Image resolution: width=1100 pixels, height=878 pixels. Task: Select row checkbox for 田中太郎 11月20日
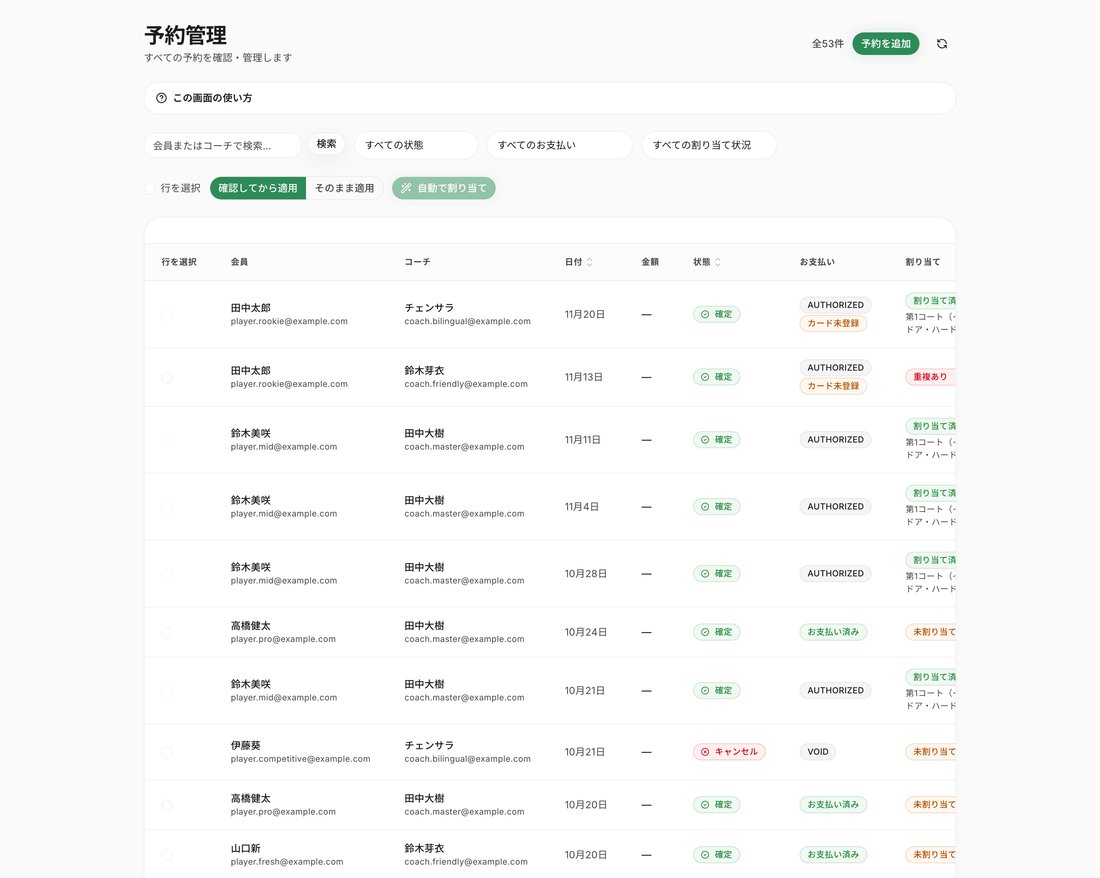167,315
